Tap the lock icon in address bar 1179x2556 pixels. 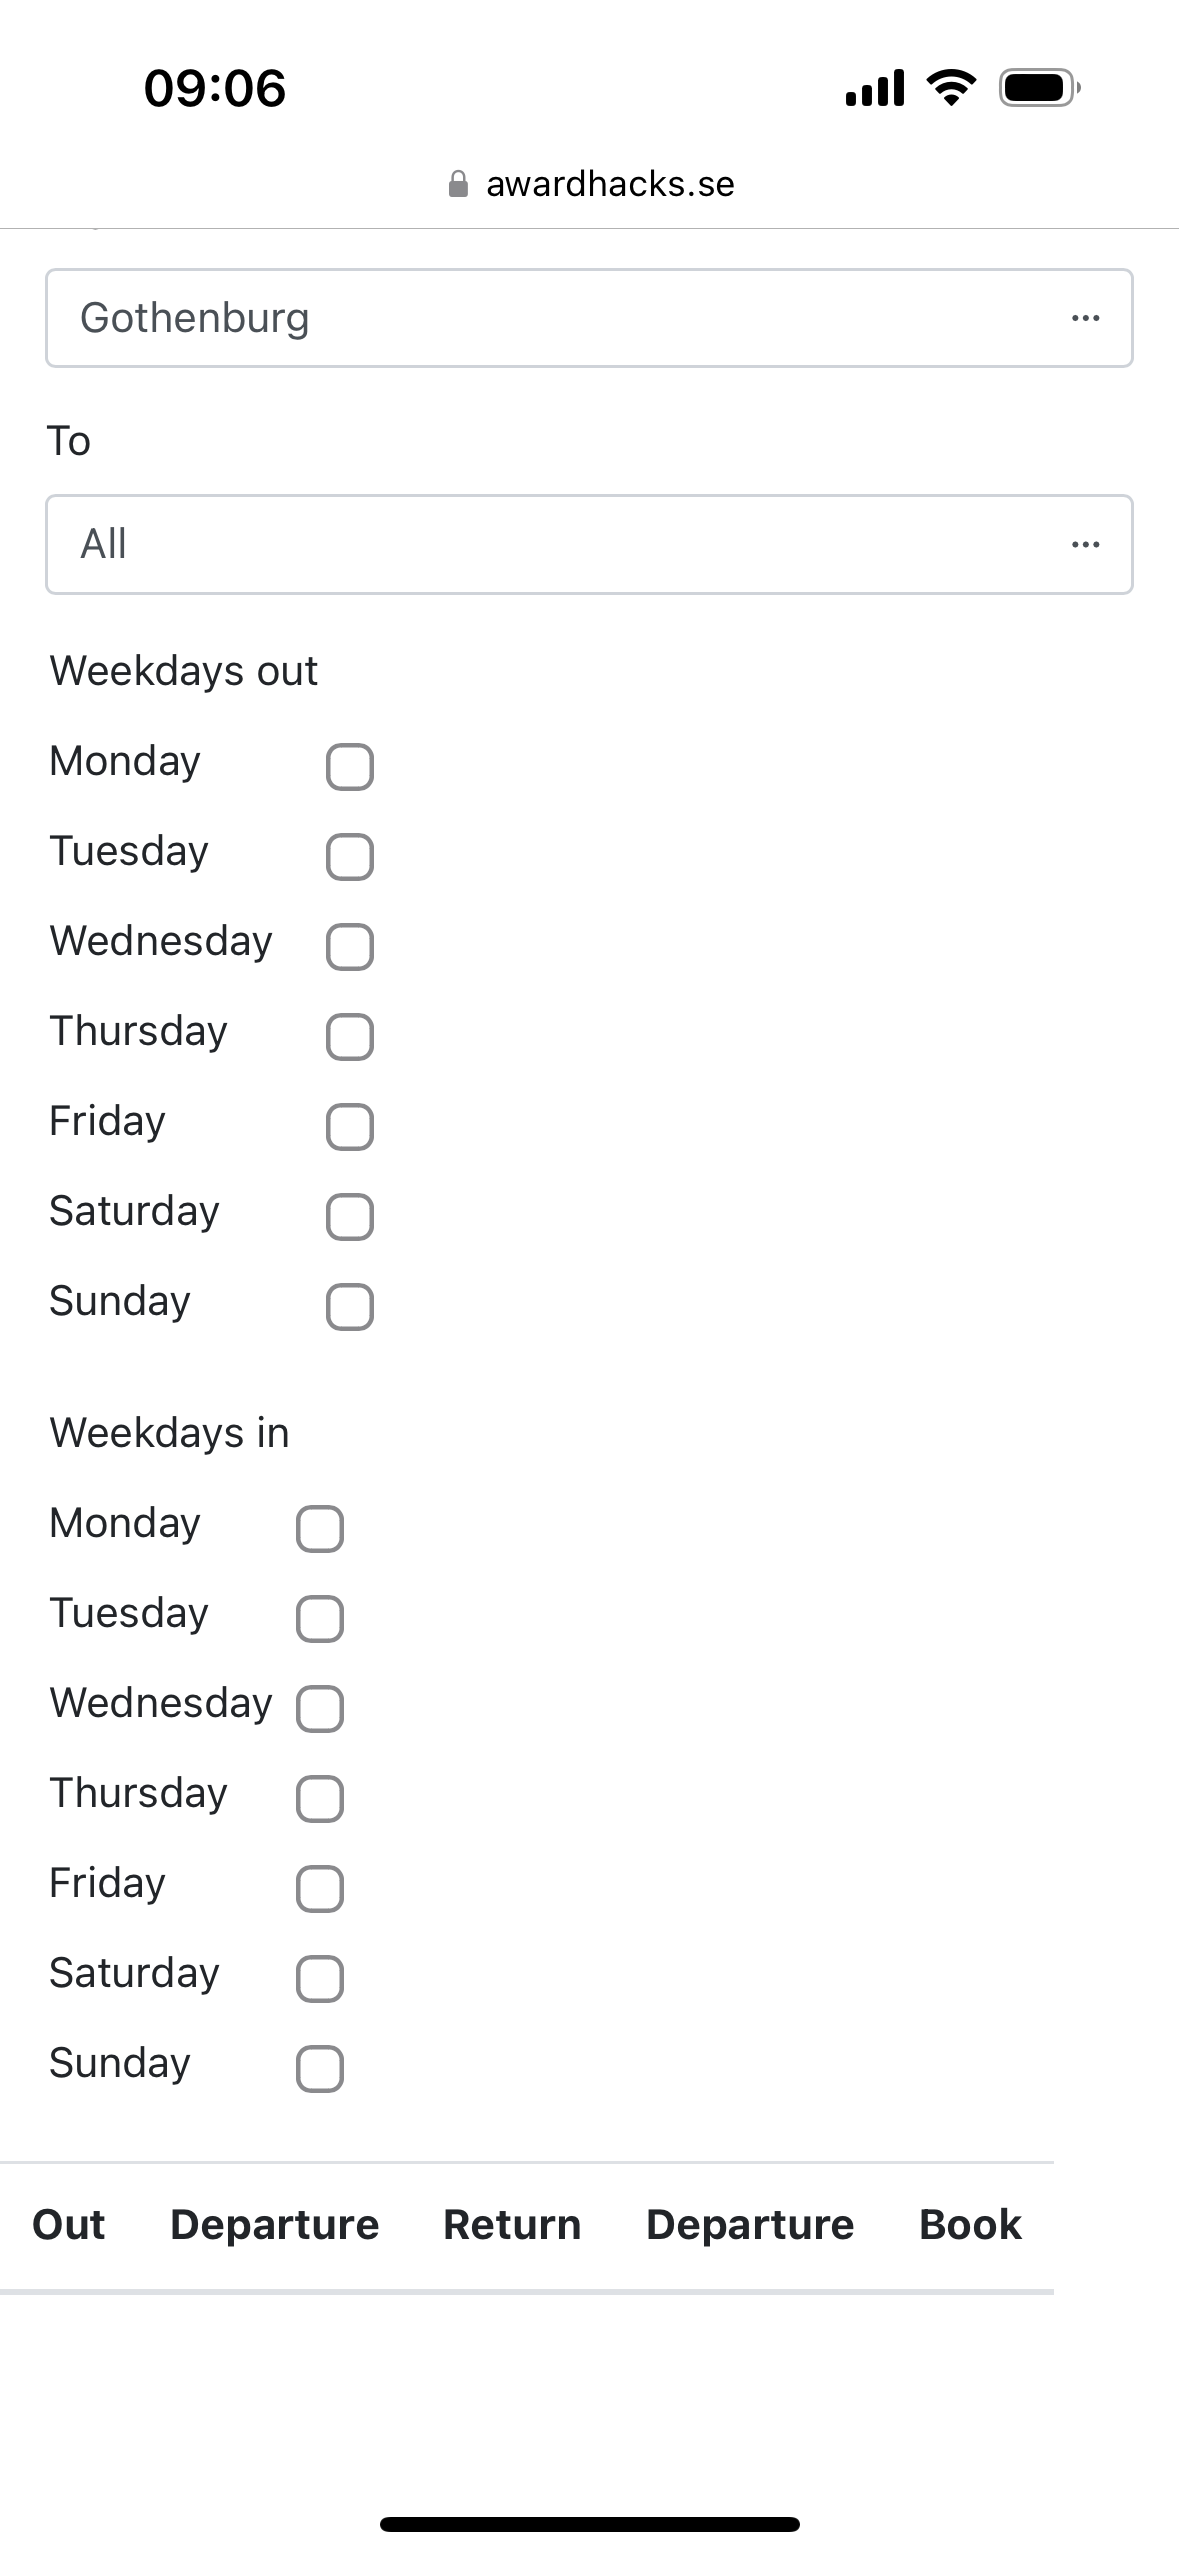tap(458, 184)
